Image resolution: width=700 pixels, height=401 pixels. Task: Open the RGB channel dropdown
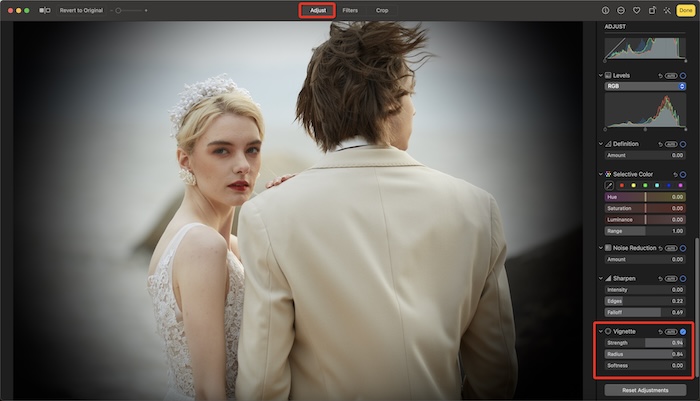[x=645, y=86]
